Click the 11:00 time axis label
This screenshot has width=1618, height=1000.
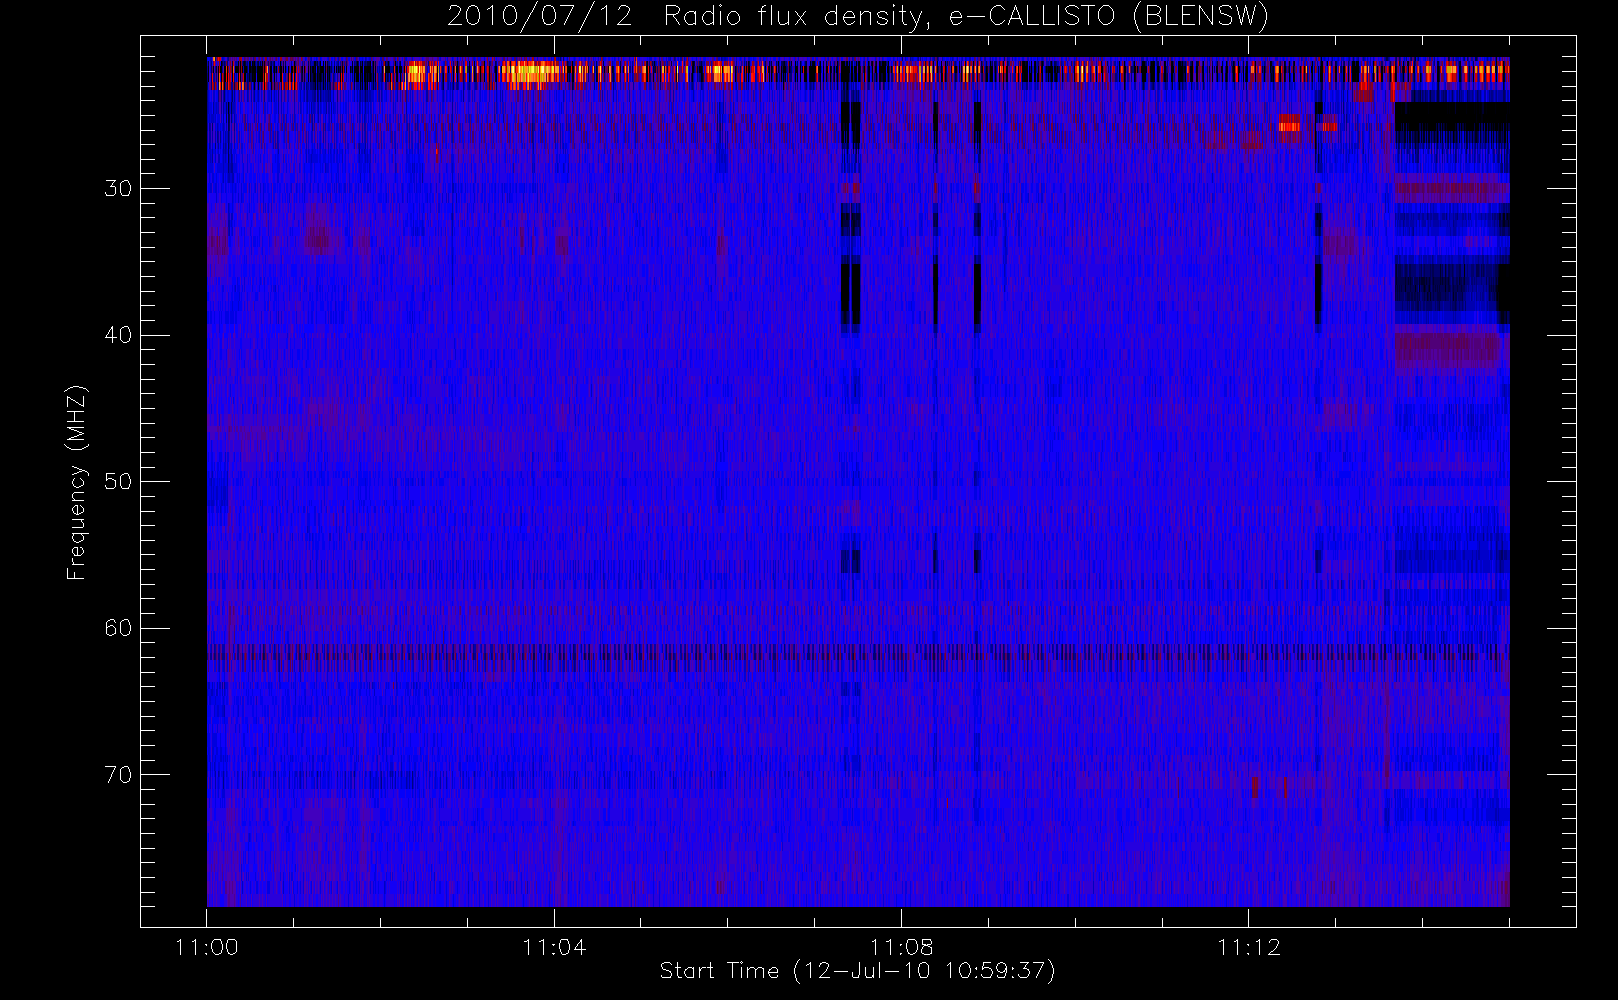click(207, 947)
